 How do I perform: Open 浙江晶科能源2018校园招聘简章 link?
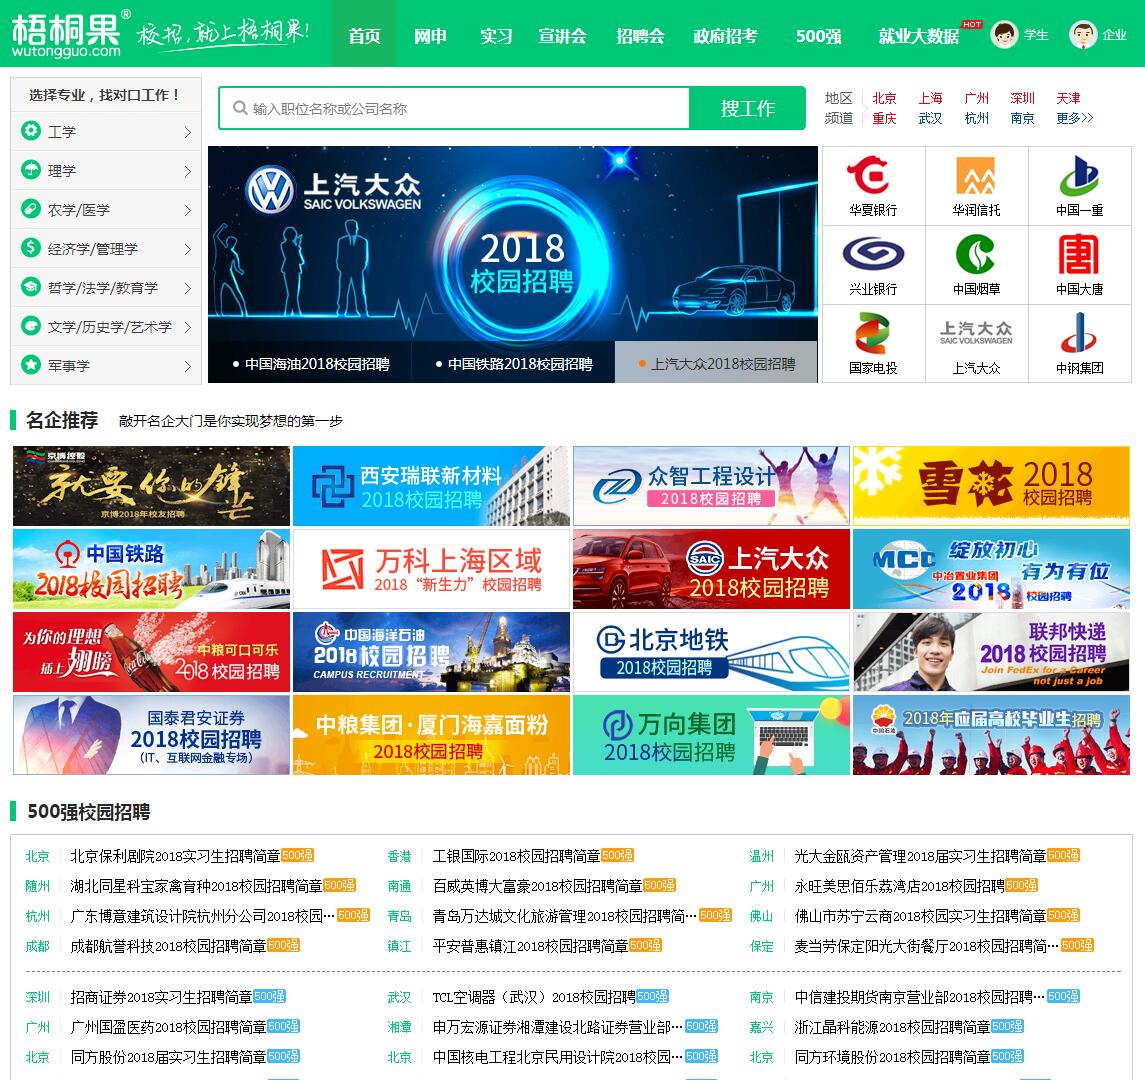(x=892, y=1027)
